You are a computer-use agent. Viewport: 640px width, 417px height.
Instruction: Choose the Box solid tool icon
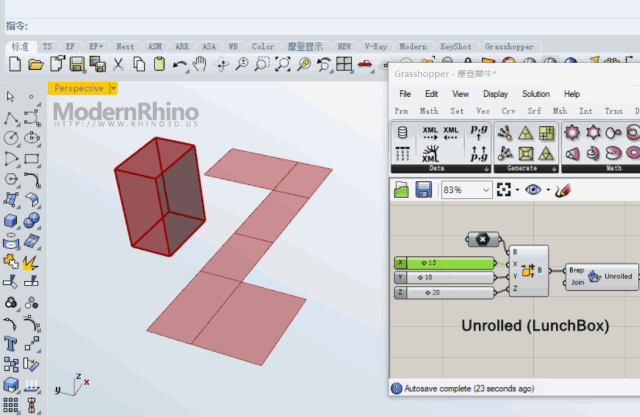click(x=10, y=221)
